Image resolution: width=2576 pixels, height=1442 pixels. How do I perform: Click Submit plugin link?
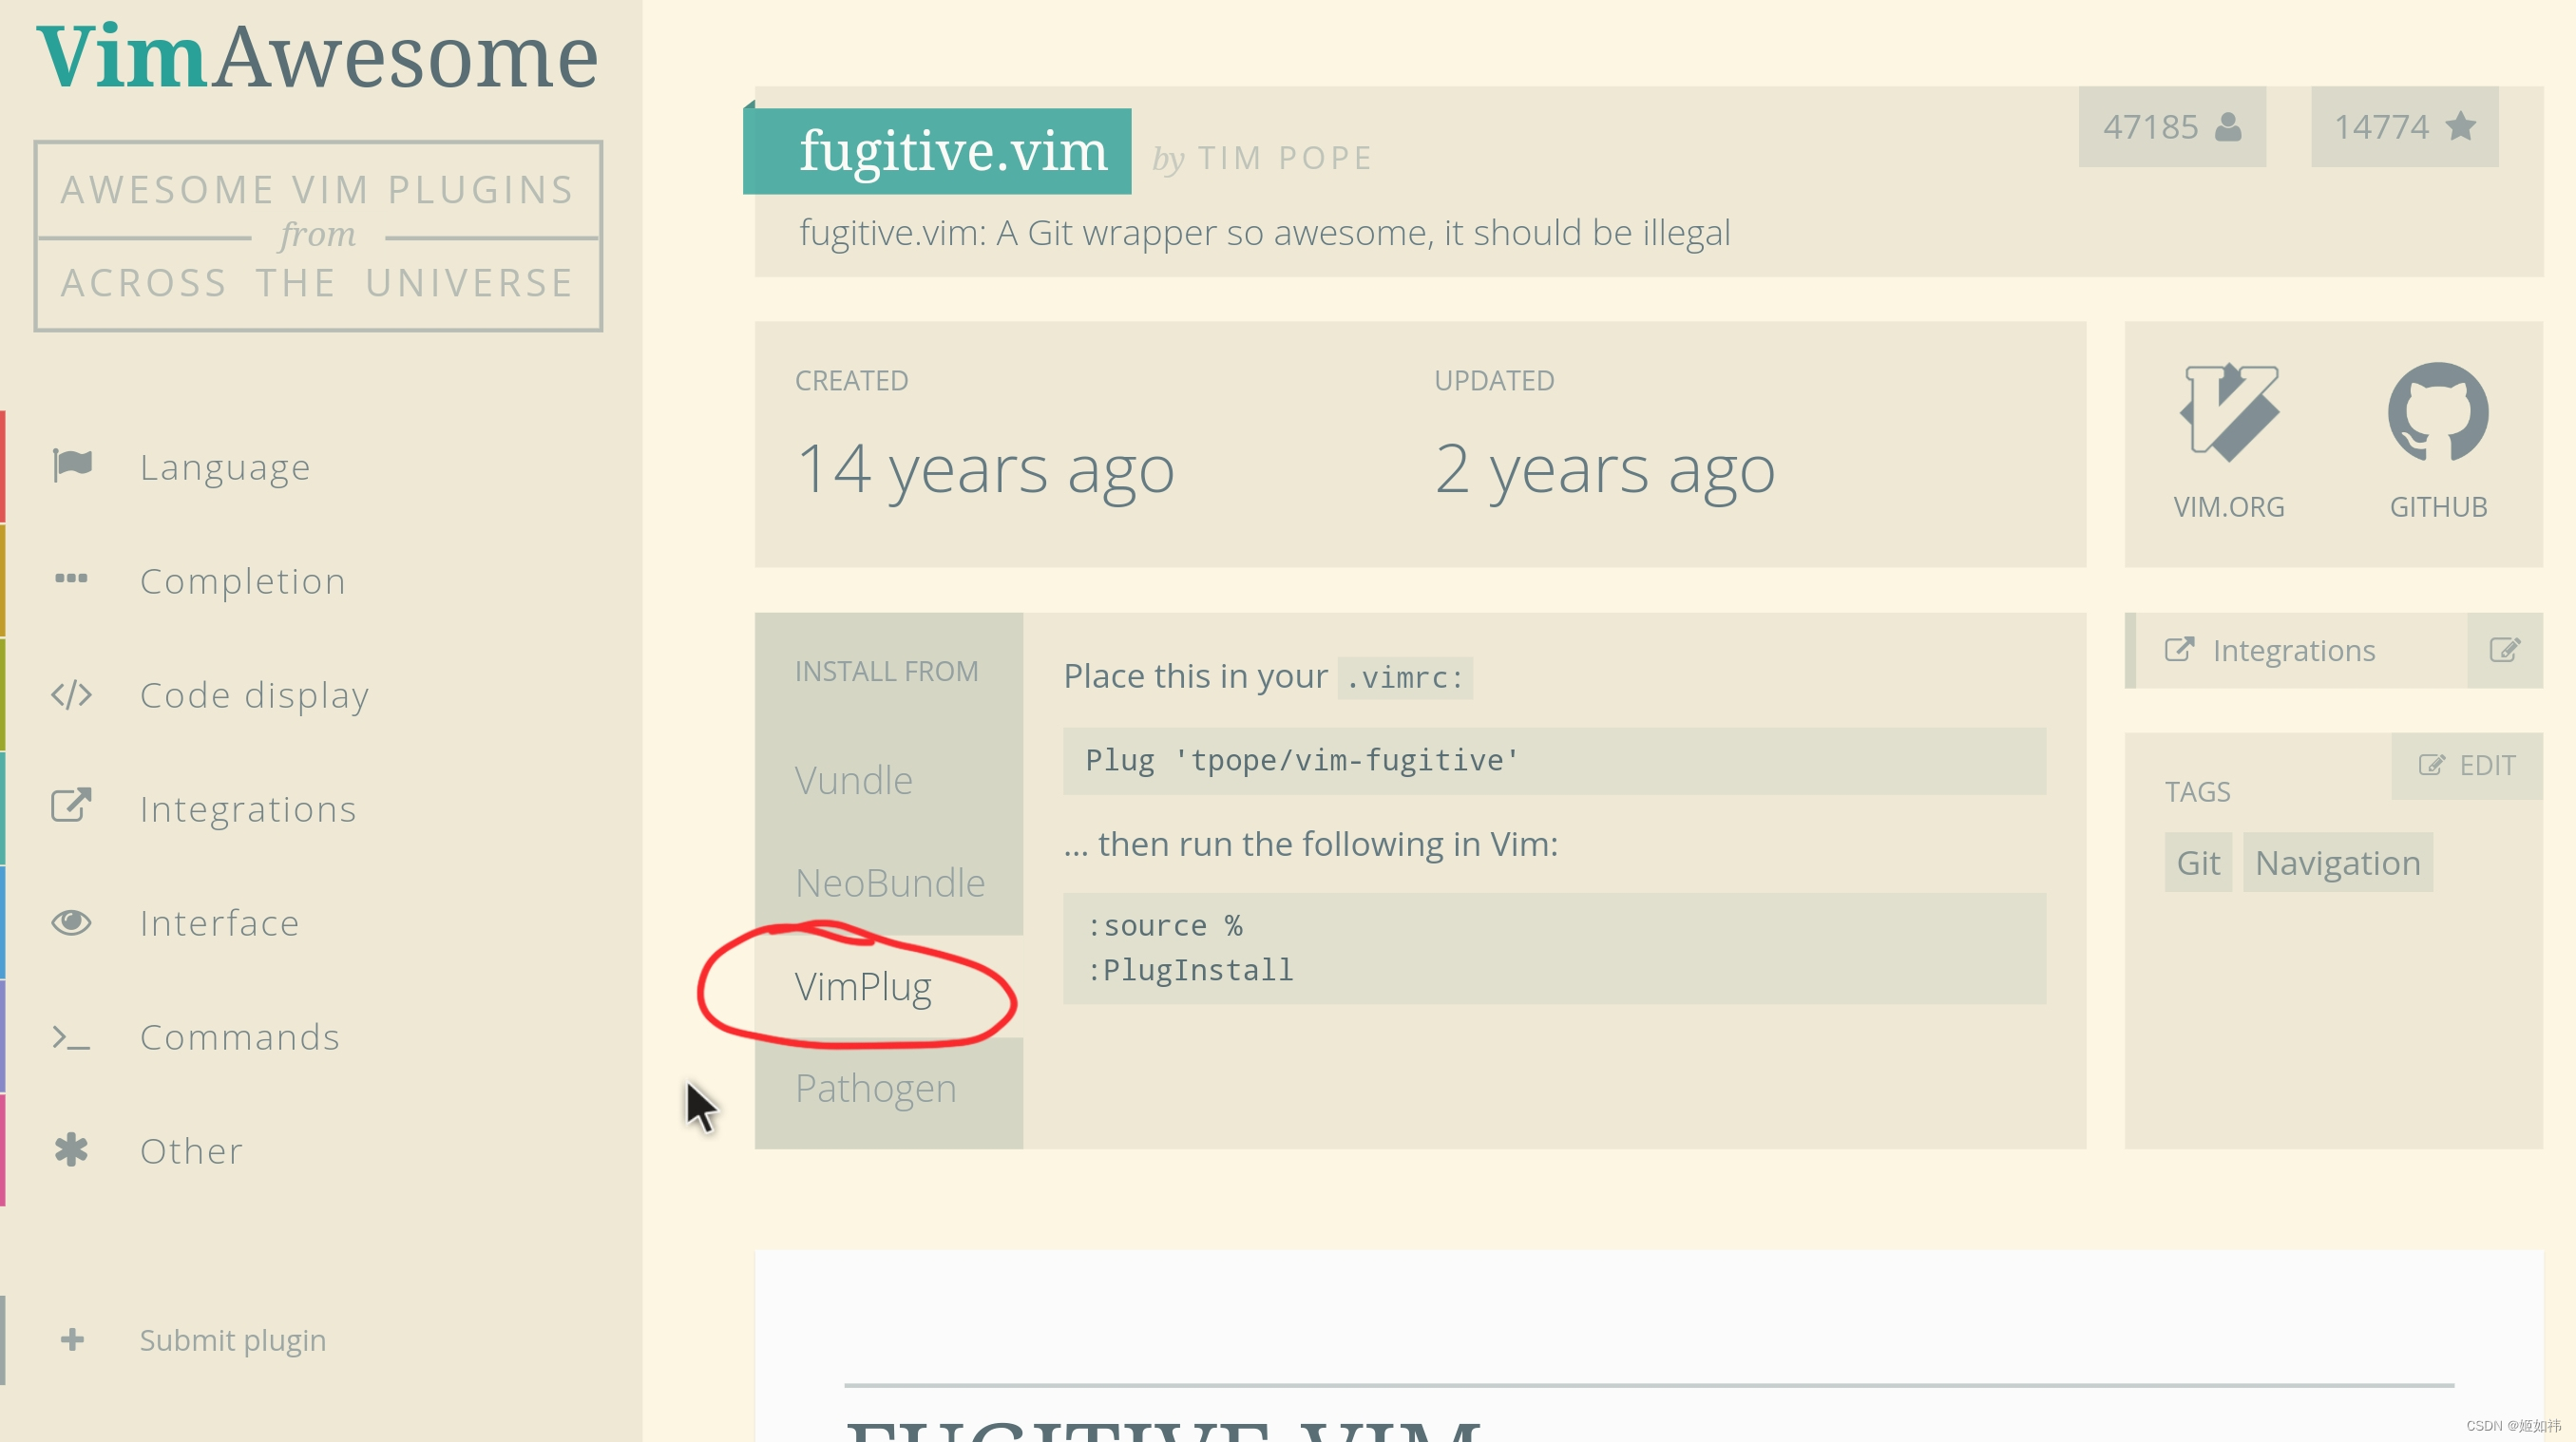click(x=234, y=1338)
